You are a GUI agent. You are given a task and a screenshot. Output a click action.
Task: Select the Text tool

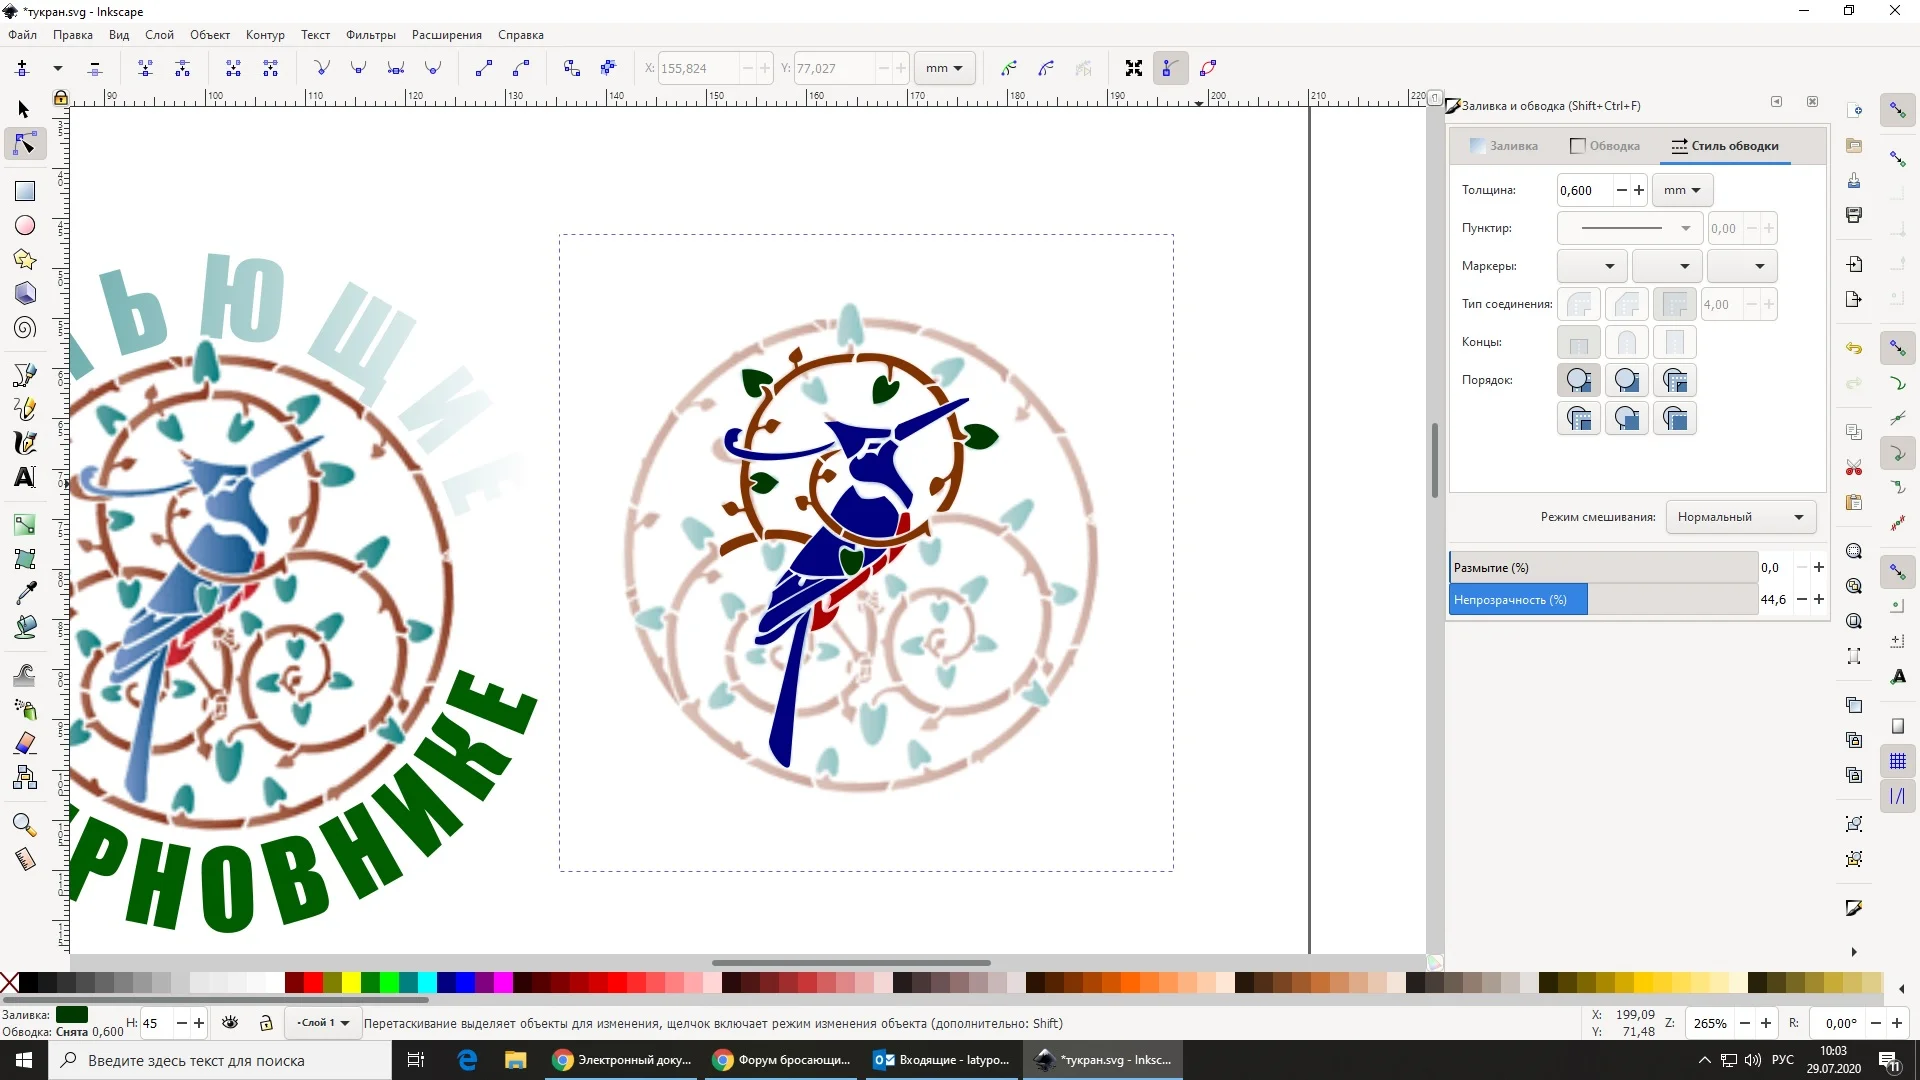25,477
